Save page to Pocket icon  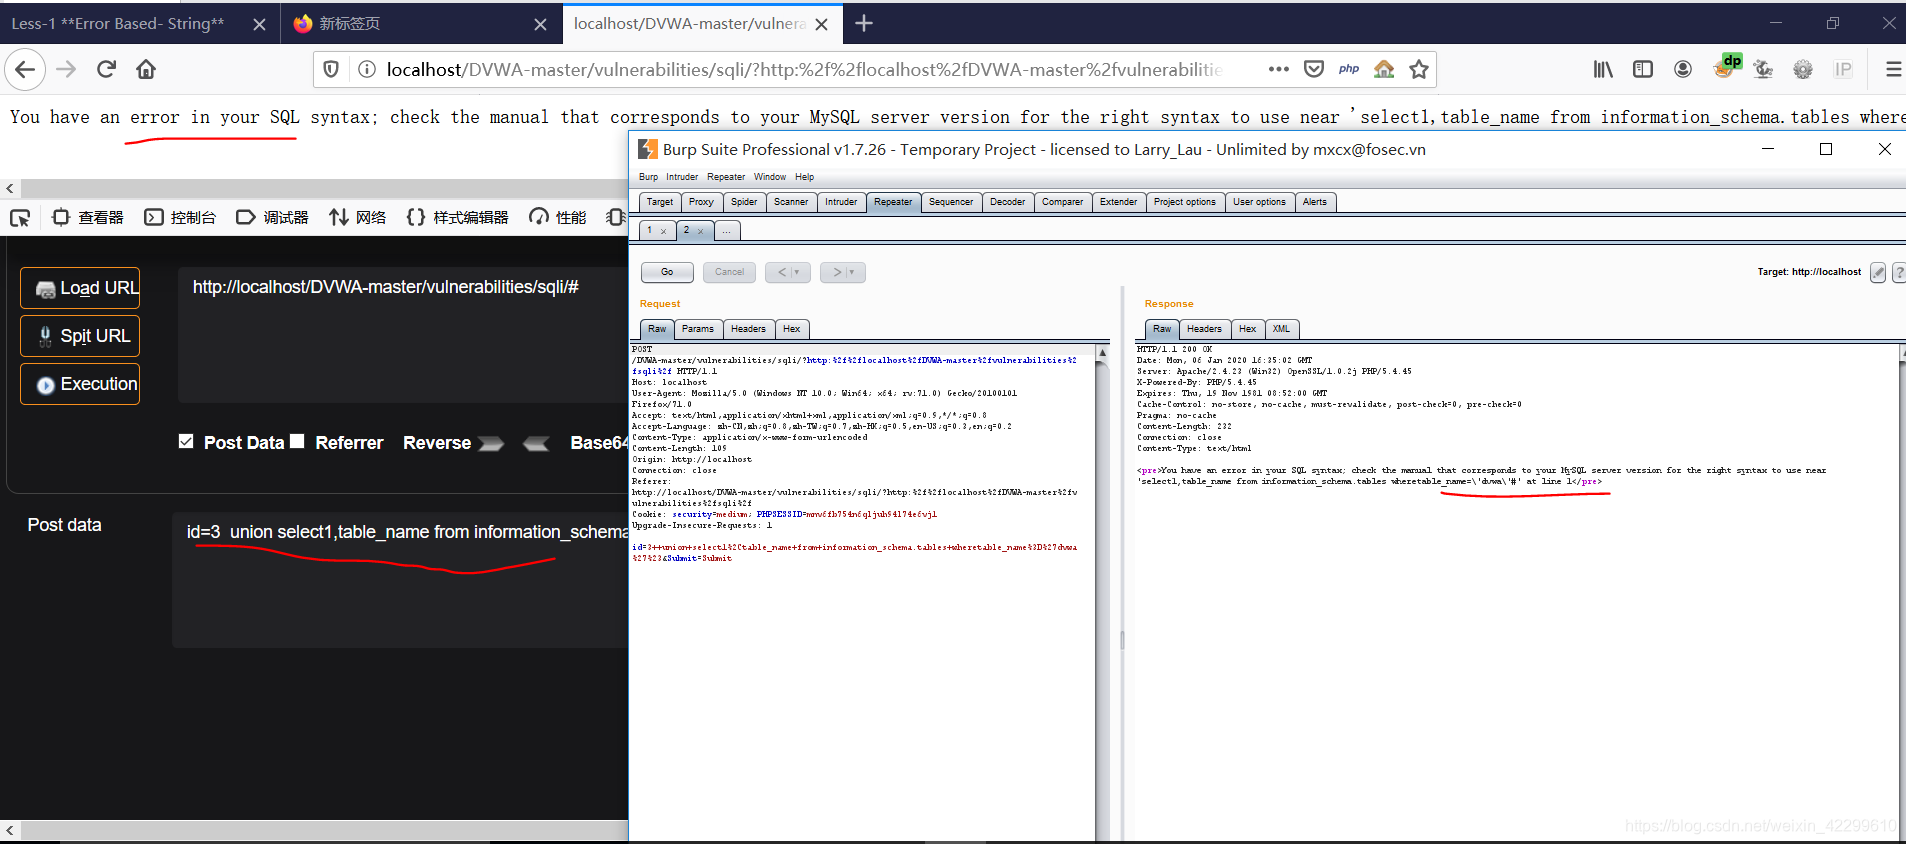pyautogui.click(x=1314, y=69)
